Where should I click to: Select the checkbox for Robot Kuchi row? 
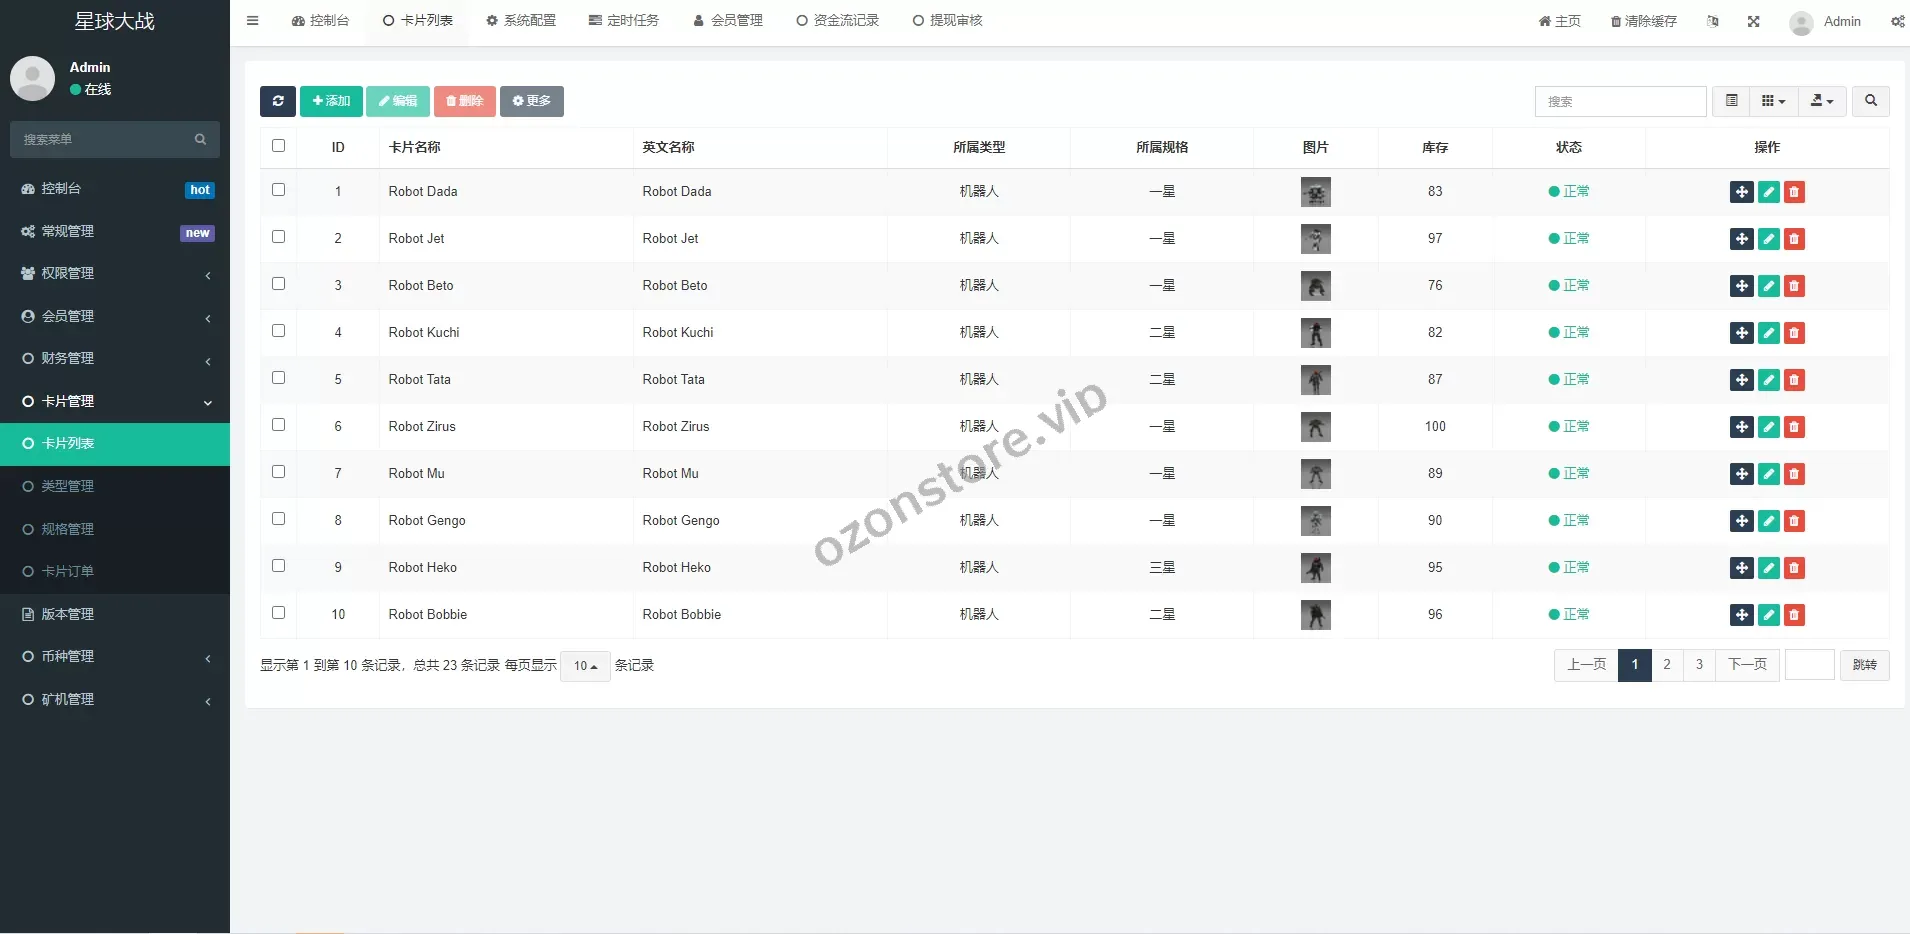click(279, 331)
